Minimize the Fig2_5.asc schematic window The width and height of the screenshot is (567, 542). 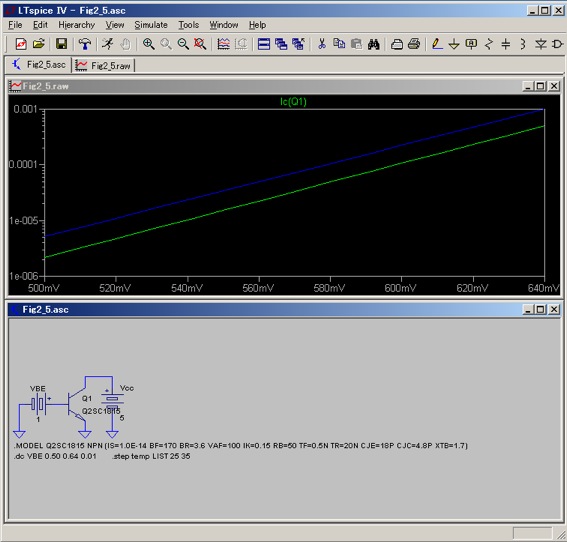tap(528, 310)
